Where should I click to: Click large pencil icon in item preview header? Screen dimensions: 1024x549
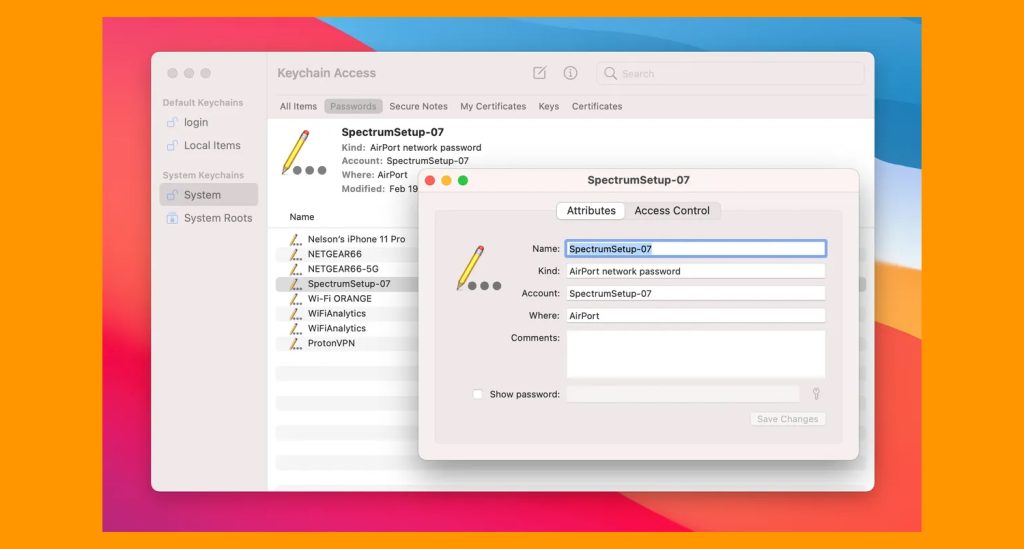pos(304,153)
